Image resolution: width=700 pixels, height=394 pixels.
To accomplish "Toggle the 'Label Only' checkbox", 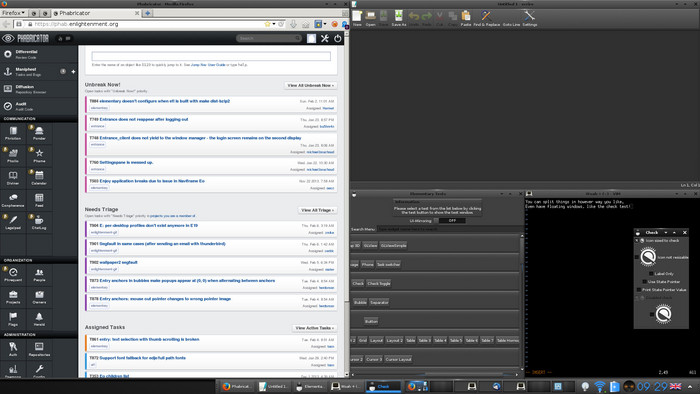I will pyautogui.click(x=651, y=274).
